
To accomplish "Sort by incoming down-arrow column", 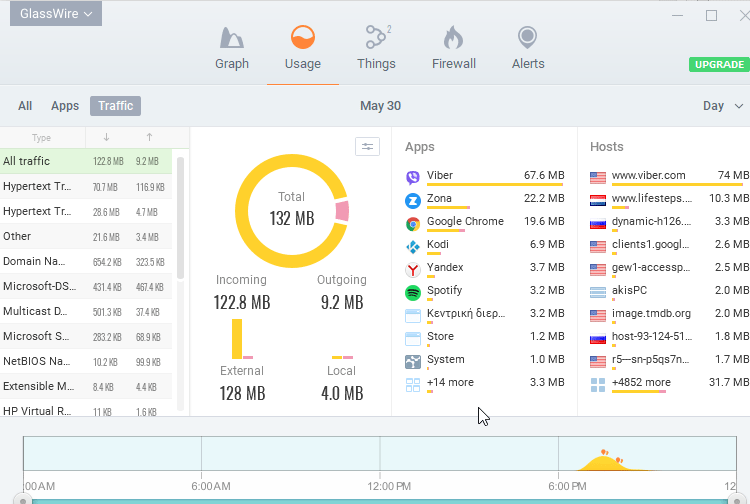I will click(x=106, y=138).
